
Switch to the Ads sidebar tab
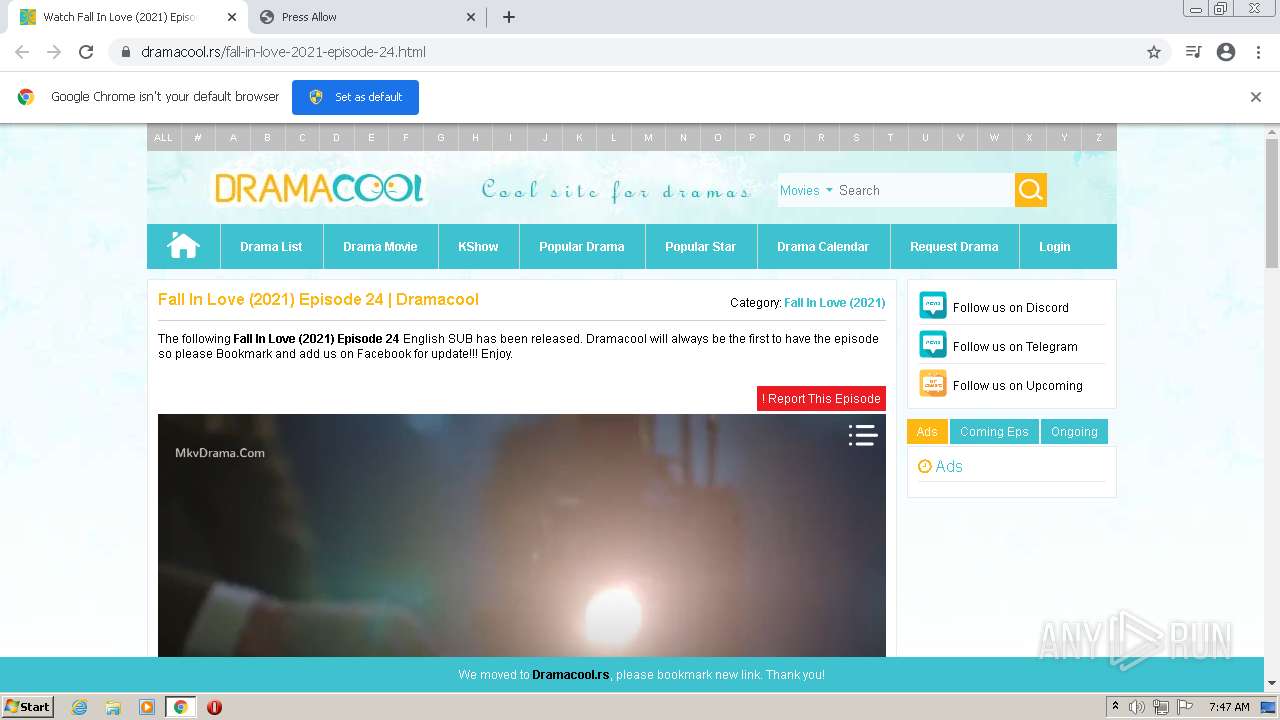coord(927,432)
